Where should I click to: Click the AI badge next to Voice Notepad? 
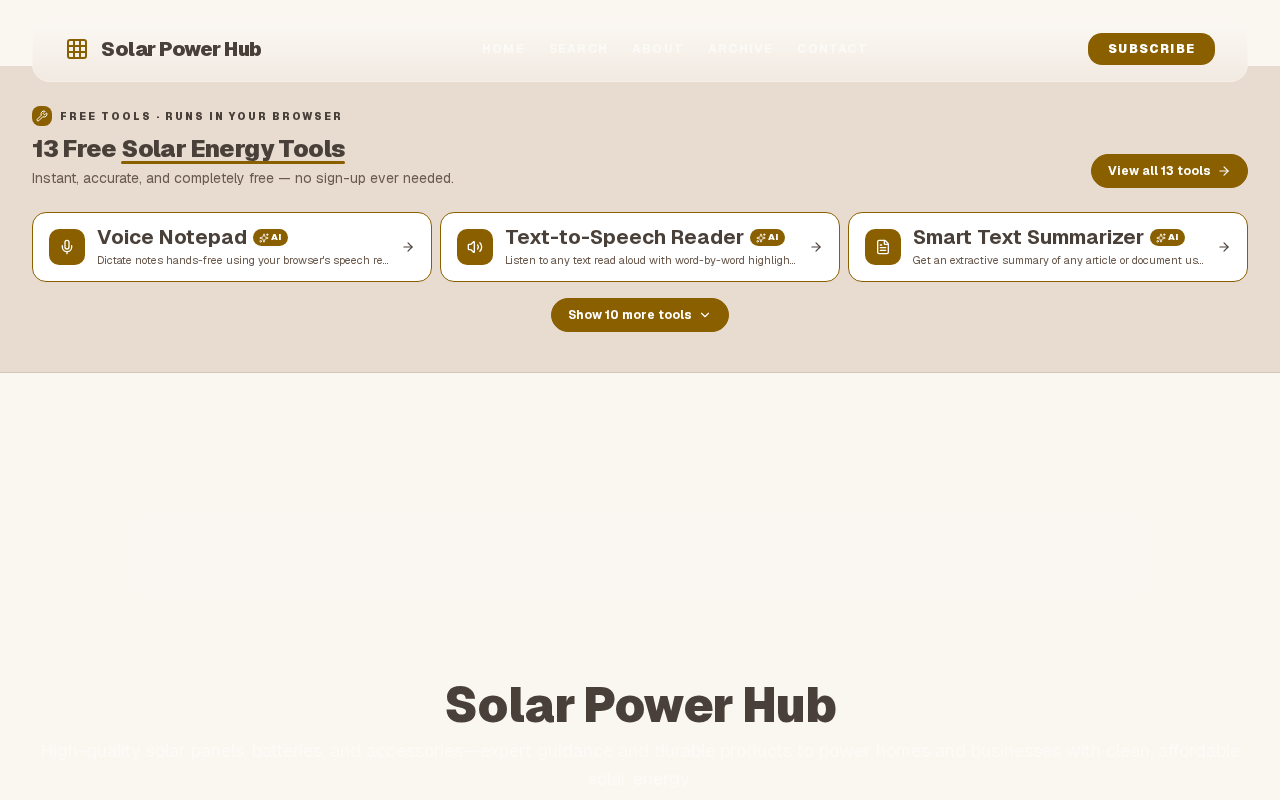click(x=270, y=237)
